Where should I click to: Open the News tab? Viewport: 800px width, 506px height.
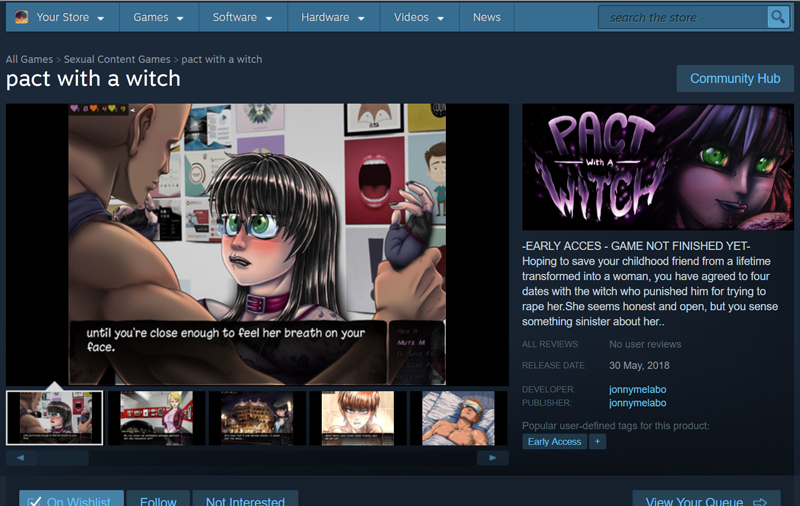487,17
